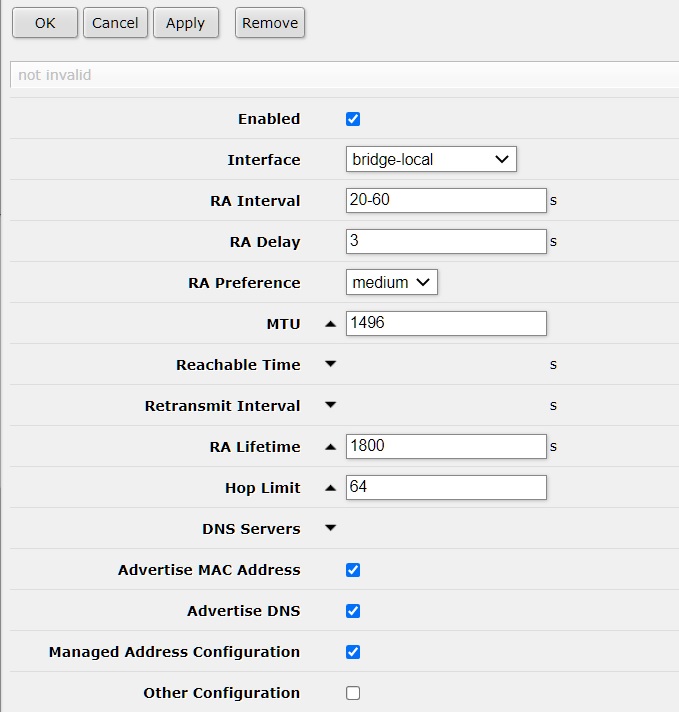Click into the RA Interval field
This screenshot has height=712, width=679.
[446, 200]
